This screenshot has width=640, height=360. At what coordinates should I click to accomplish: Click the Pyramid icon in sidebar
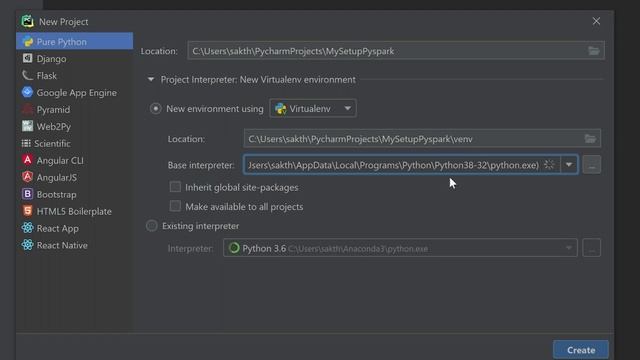[27, 109]
